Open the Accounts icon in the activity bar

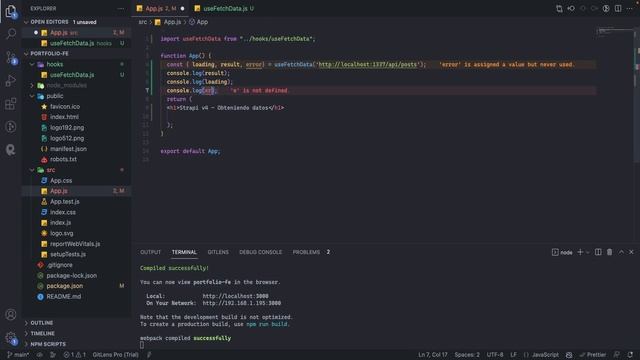click(x=11, y=314)
